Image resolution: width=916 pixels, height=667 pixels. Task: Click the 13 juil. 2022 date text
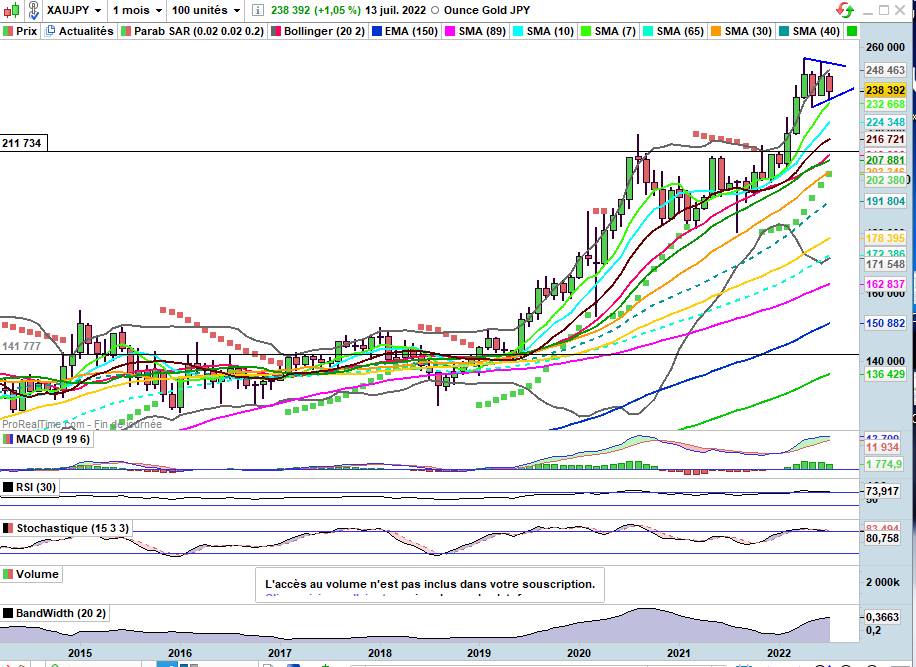[395, 10]
